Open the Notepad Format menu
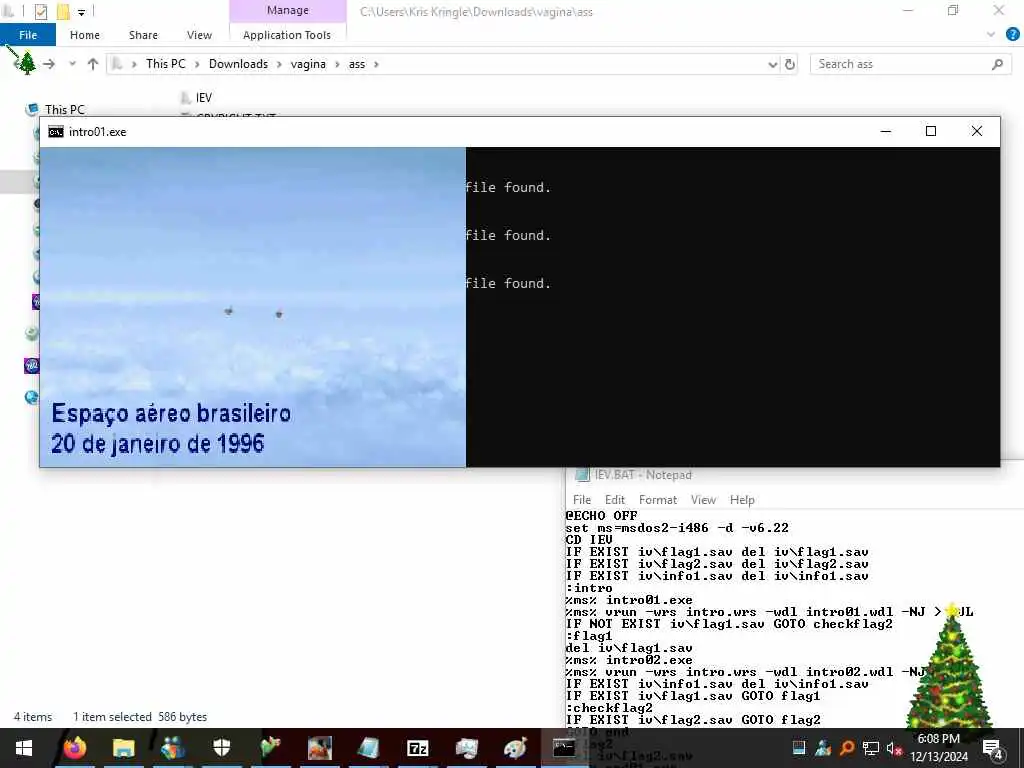 pyautogui.click(x=658, y=500)
